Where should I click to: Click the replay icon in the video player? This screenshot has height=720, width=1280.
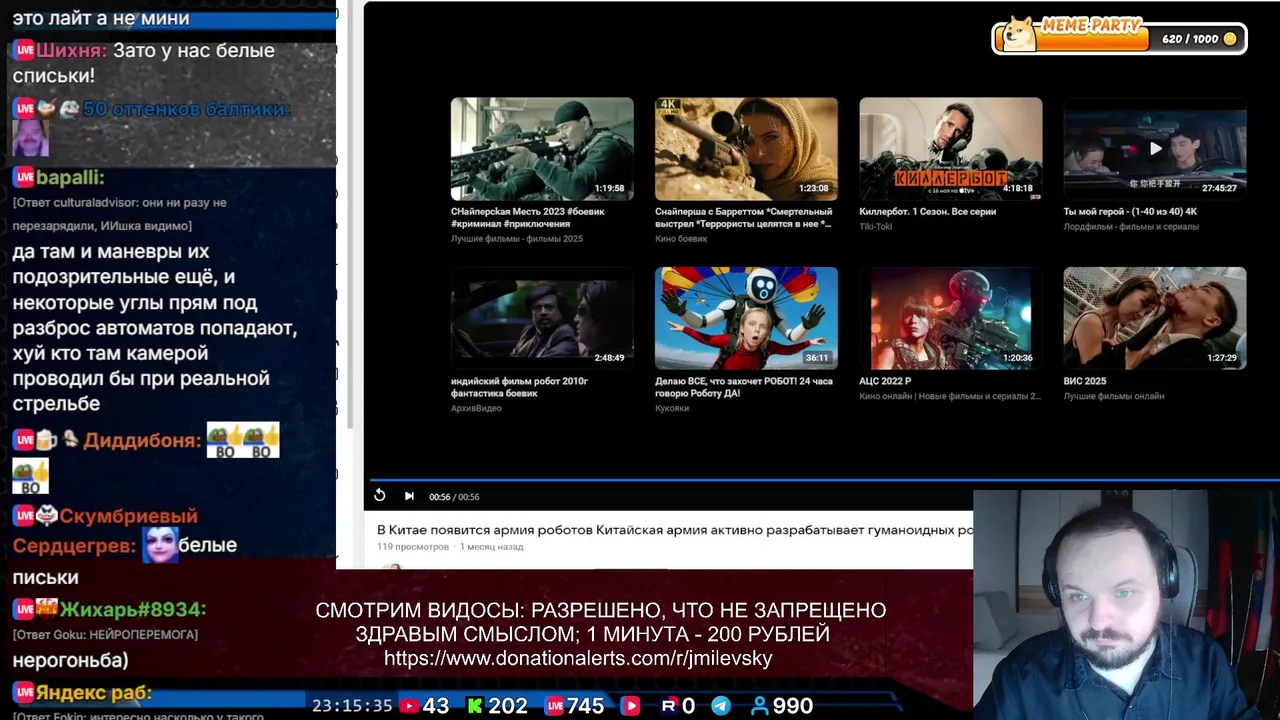(380, 496)
